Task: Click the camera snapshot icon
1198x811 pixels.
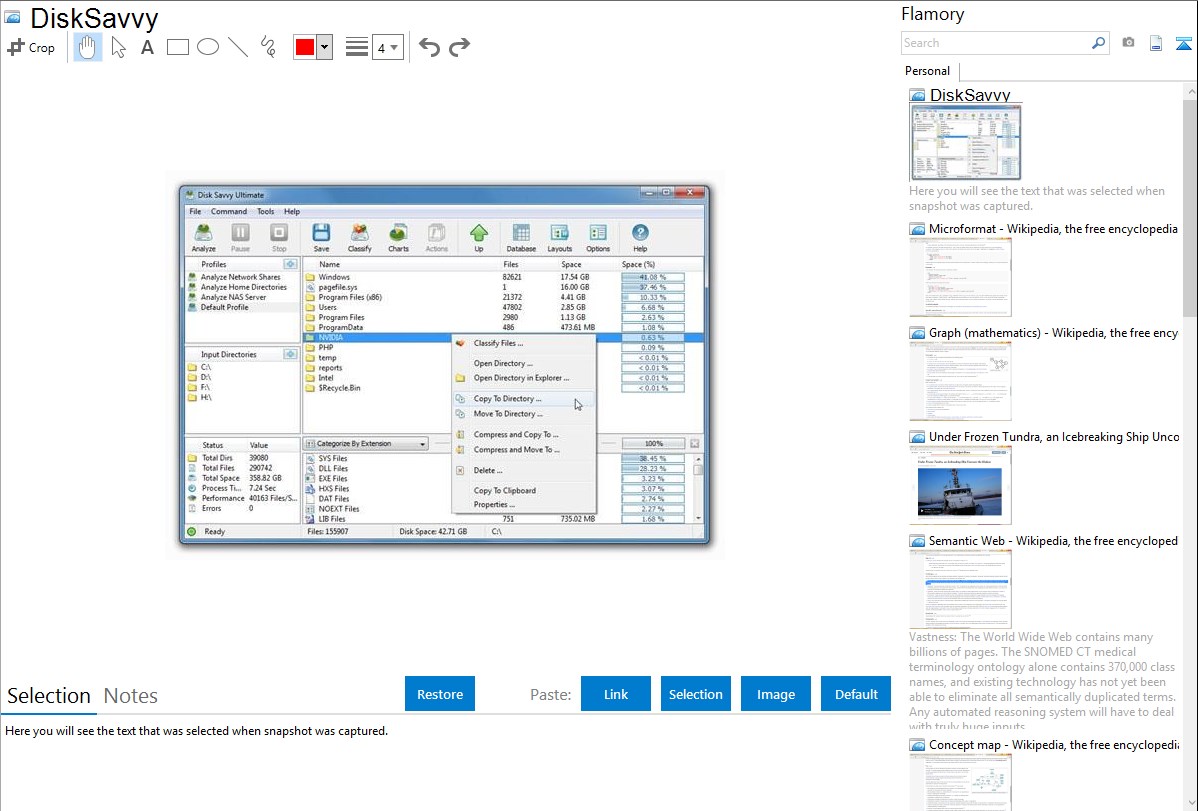Action: tap(1128, 43)
